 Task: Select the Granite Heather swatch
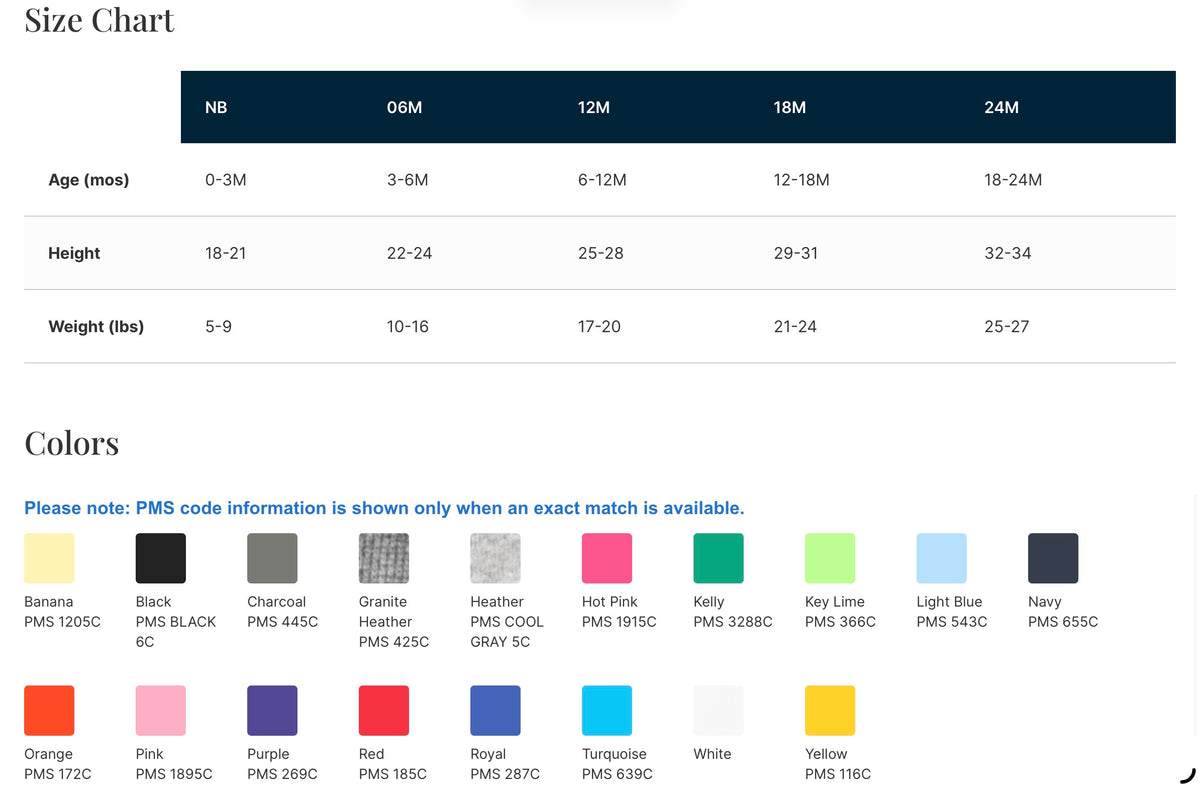pos(384,558)
